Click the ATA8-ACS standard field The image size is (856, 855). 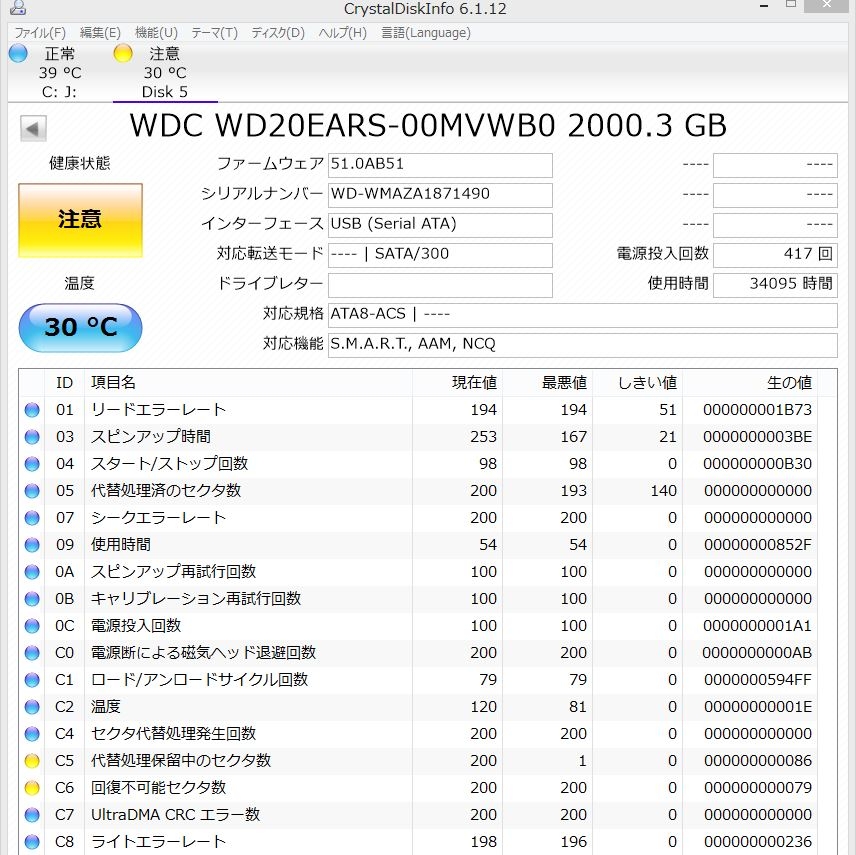pos(582,315)
